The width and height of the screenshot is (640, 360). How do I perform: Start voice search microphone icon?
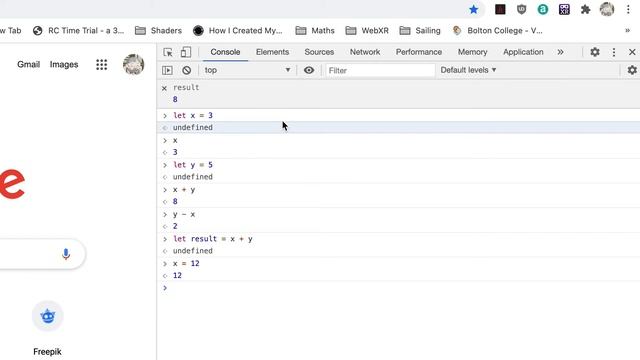coord(66,254)
